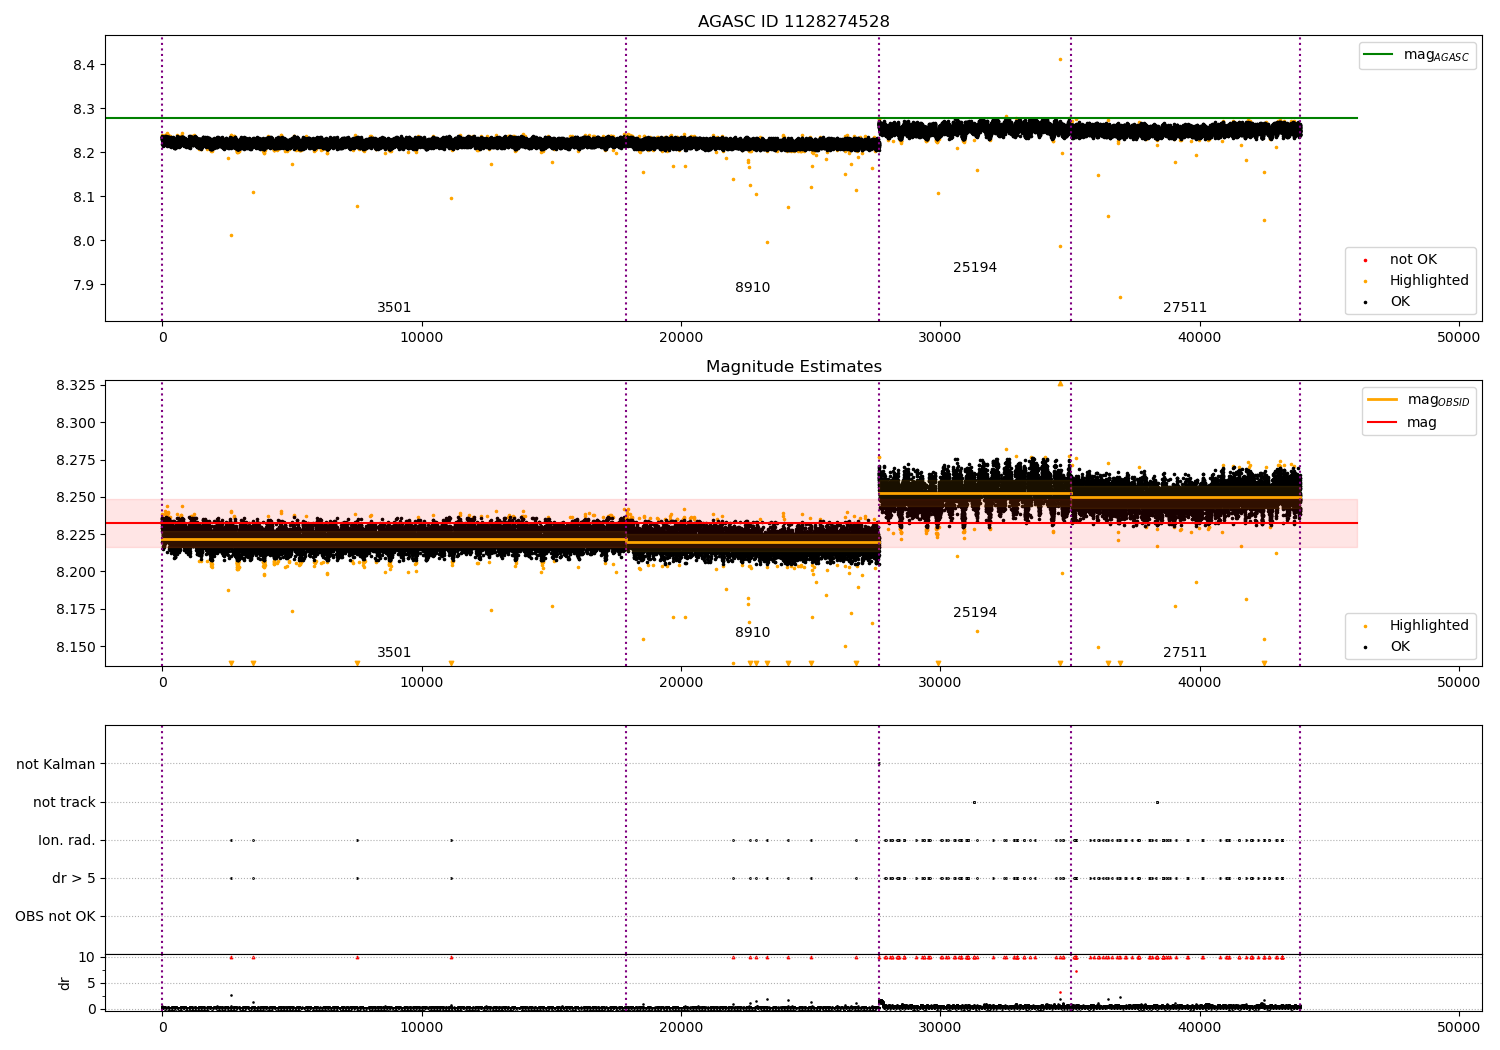Click the "3501" obsid label in the top plot
The width and height of the screenshot is (1500, 1050).
click(x=394, y=308)
